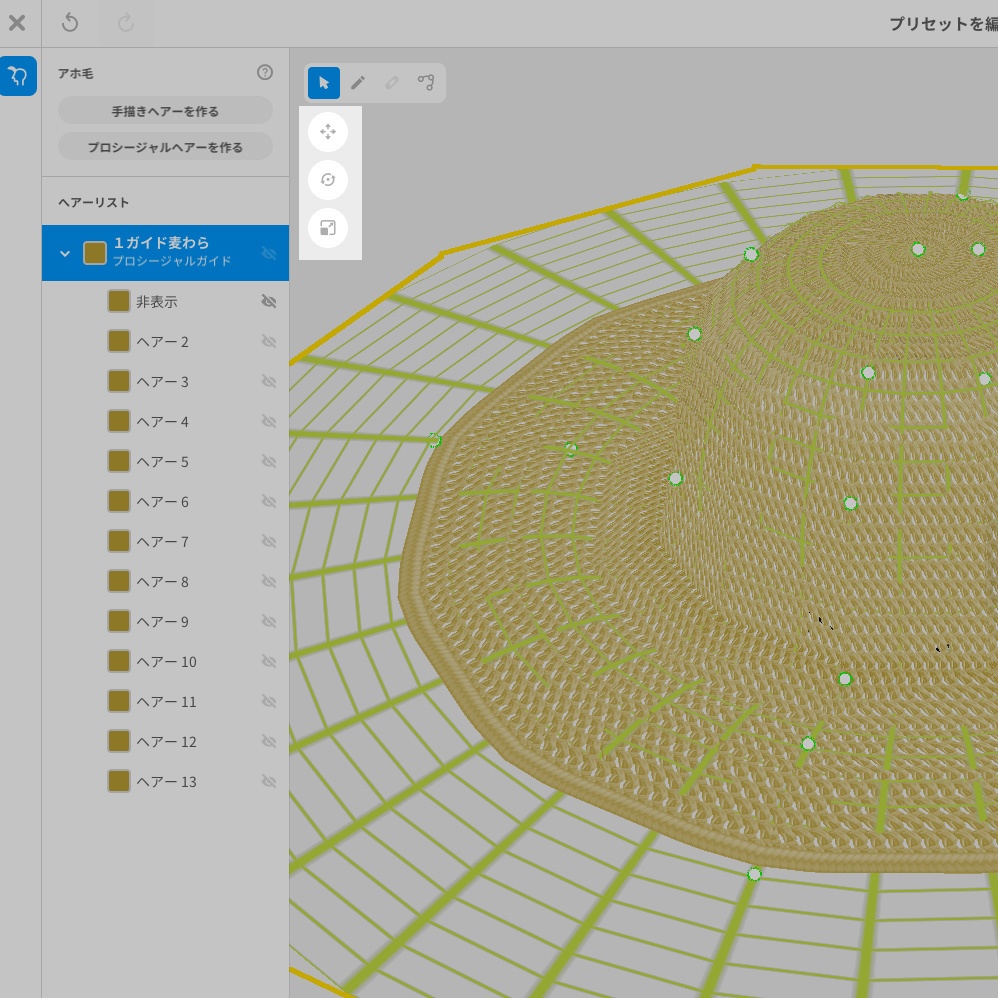The width and height of the screenshot is (998, 998).
Task: Open the hair (アホ毛) sidebar tab
Action: click(x=18, y=76)
